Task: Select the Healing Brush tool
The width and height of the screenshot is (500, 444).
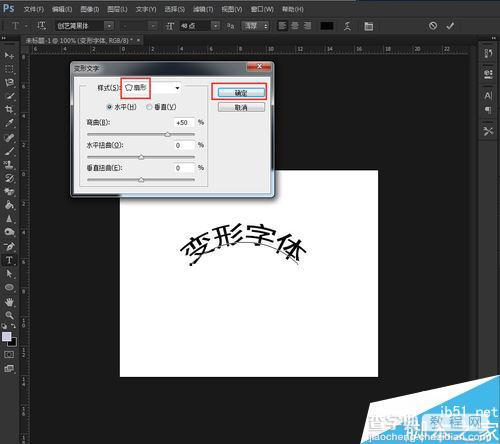Action: click(9, 137)
